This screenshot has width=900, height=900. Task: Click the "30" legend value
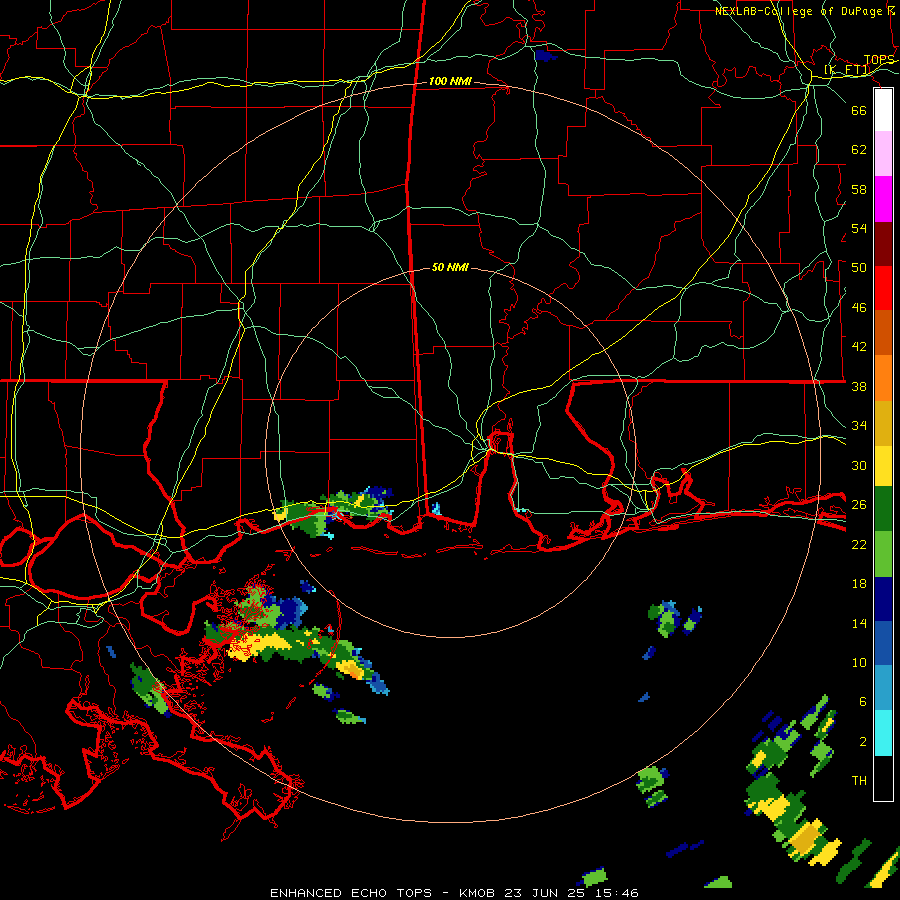coord(859,465)
